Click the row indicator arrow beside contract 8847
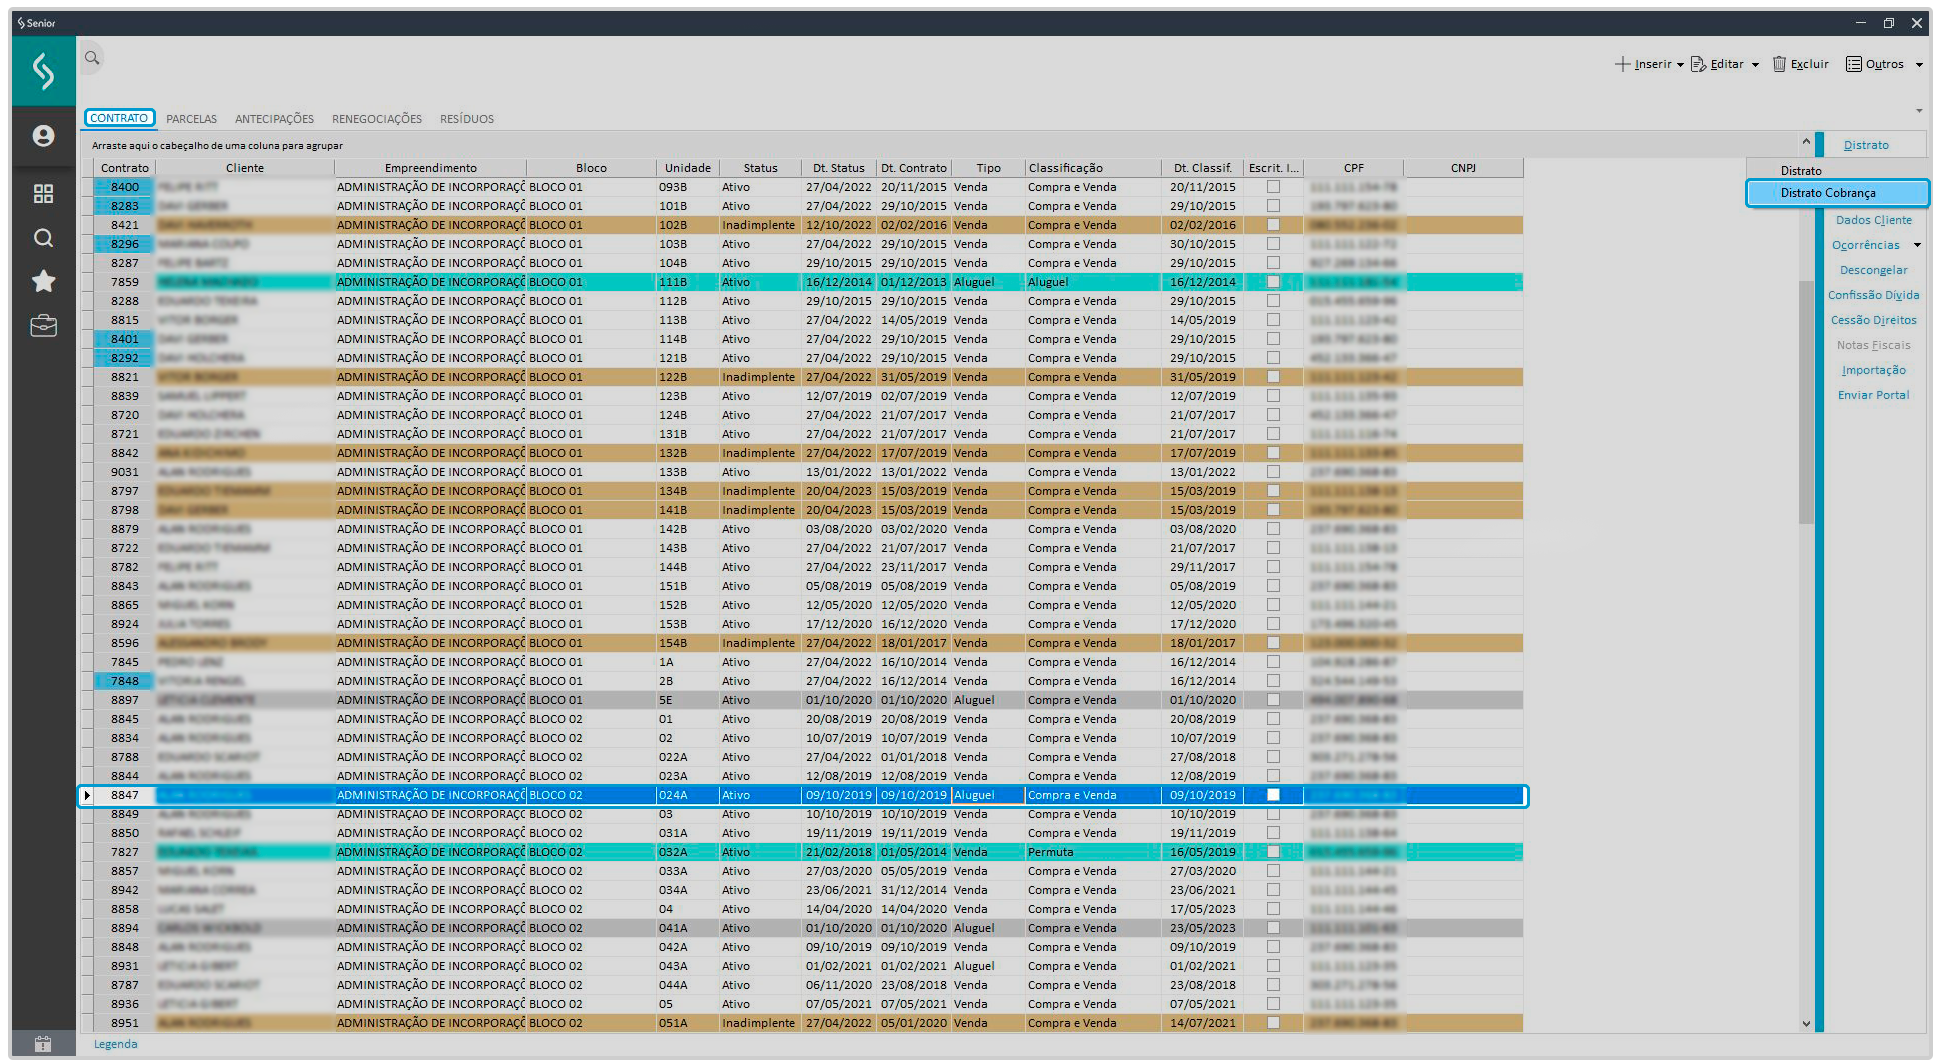The height and width of the screenshot is (1062, 1936). click(87, 795)
